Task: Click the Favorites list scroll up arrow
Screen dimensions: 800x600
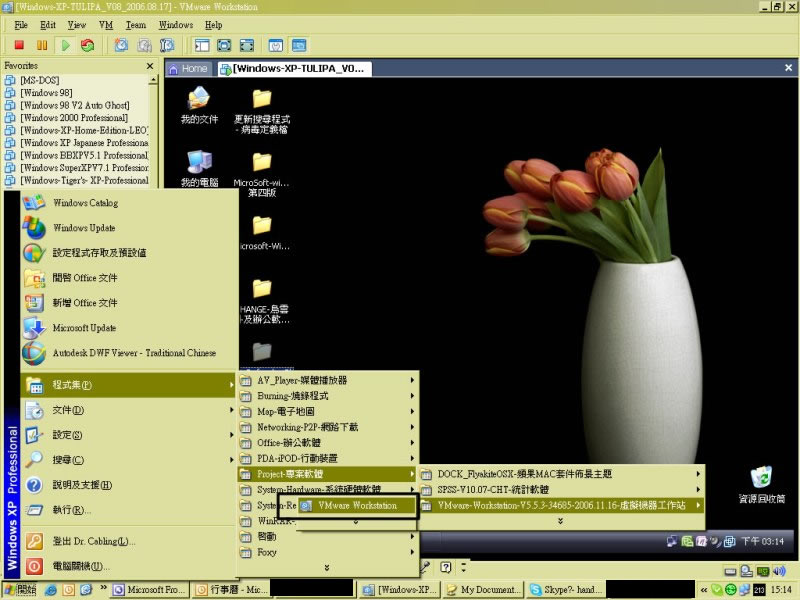Action: (x=153, y=80)
